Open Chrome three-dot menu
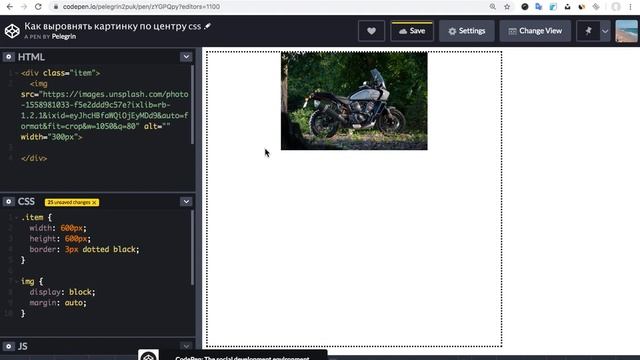The height and width of the screenshot is (360, 640). tap(631, 7)
